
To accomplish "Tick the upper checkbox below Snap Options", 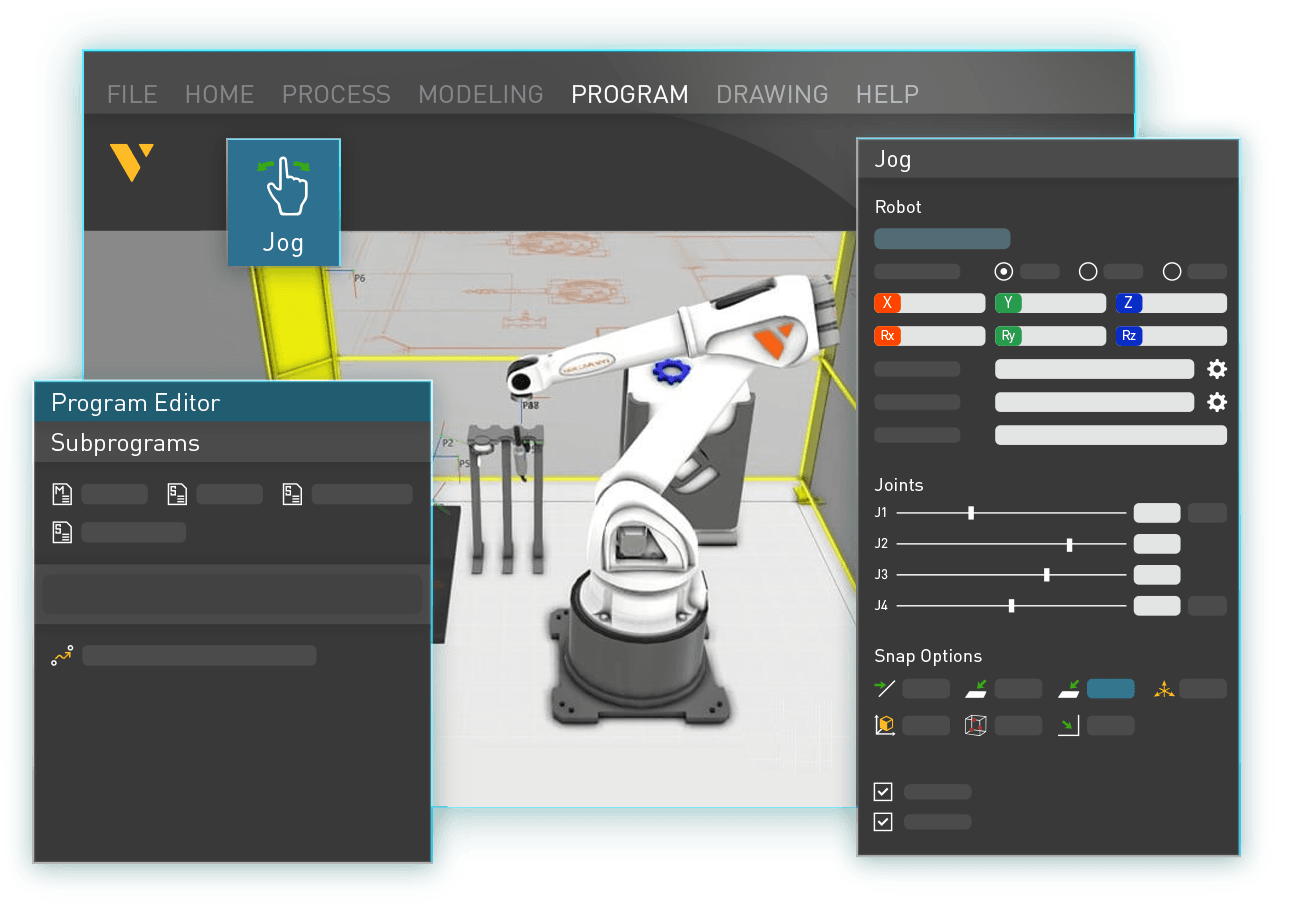I will click(883, 792).
